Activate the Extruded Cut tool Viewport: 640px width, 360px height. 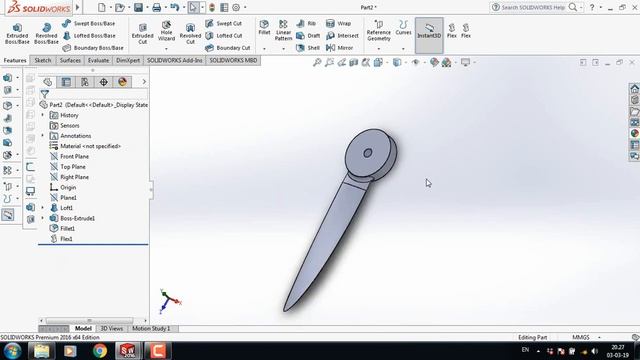click(142, 33)
